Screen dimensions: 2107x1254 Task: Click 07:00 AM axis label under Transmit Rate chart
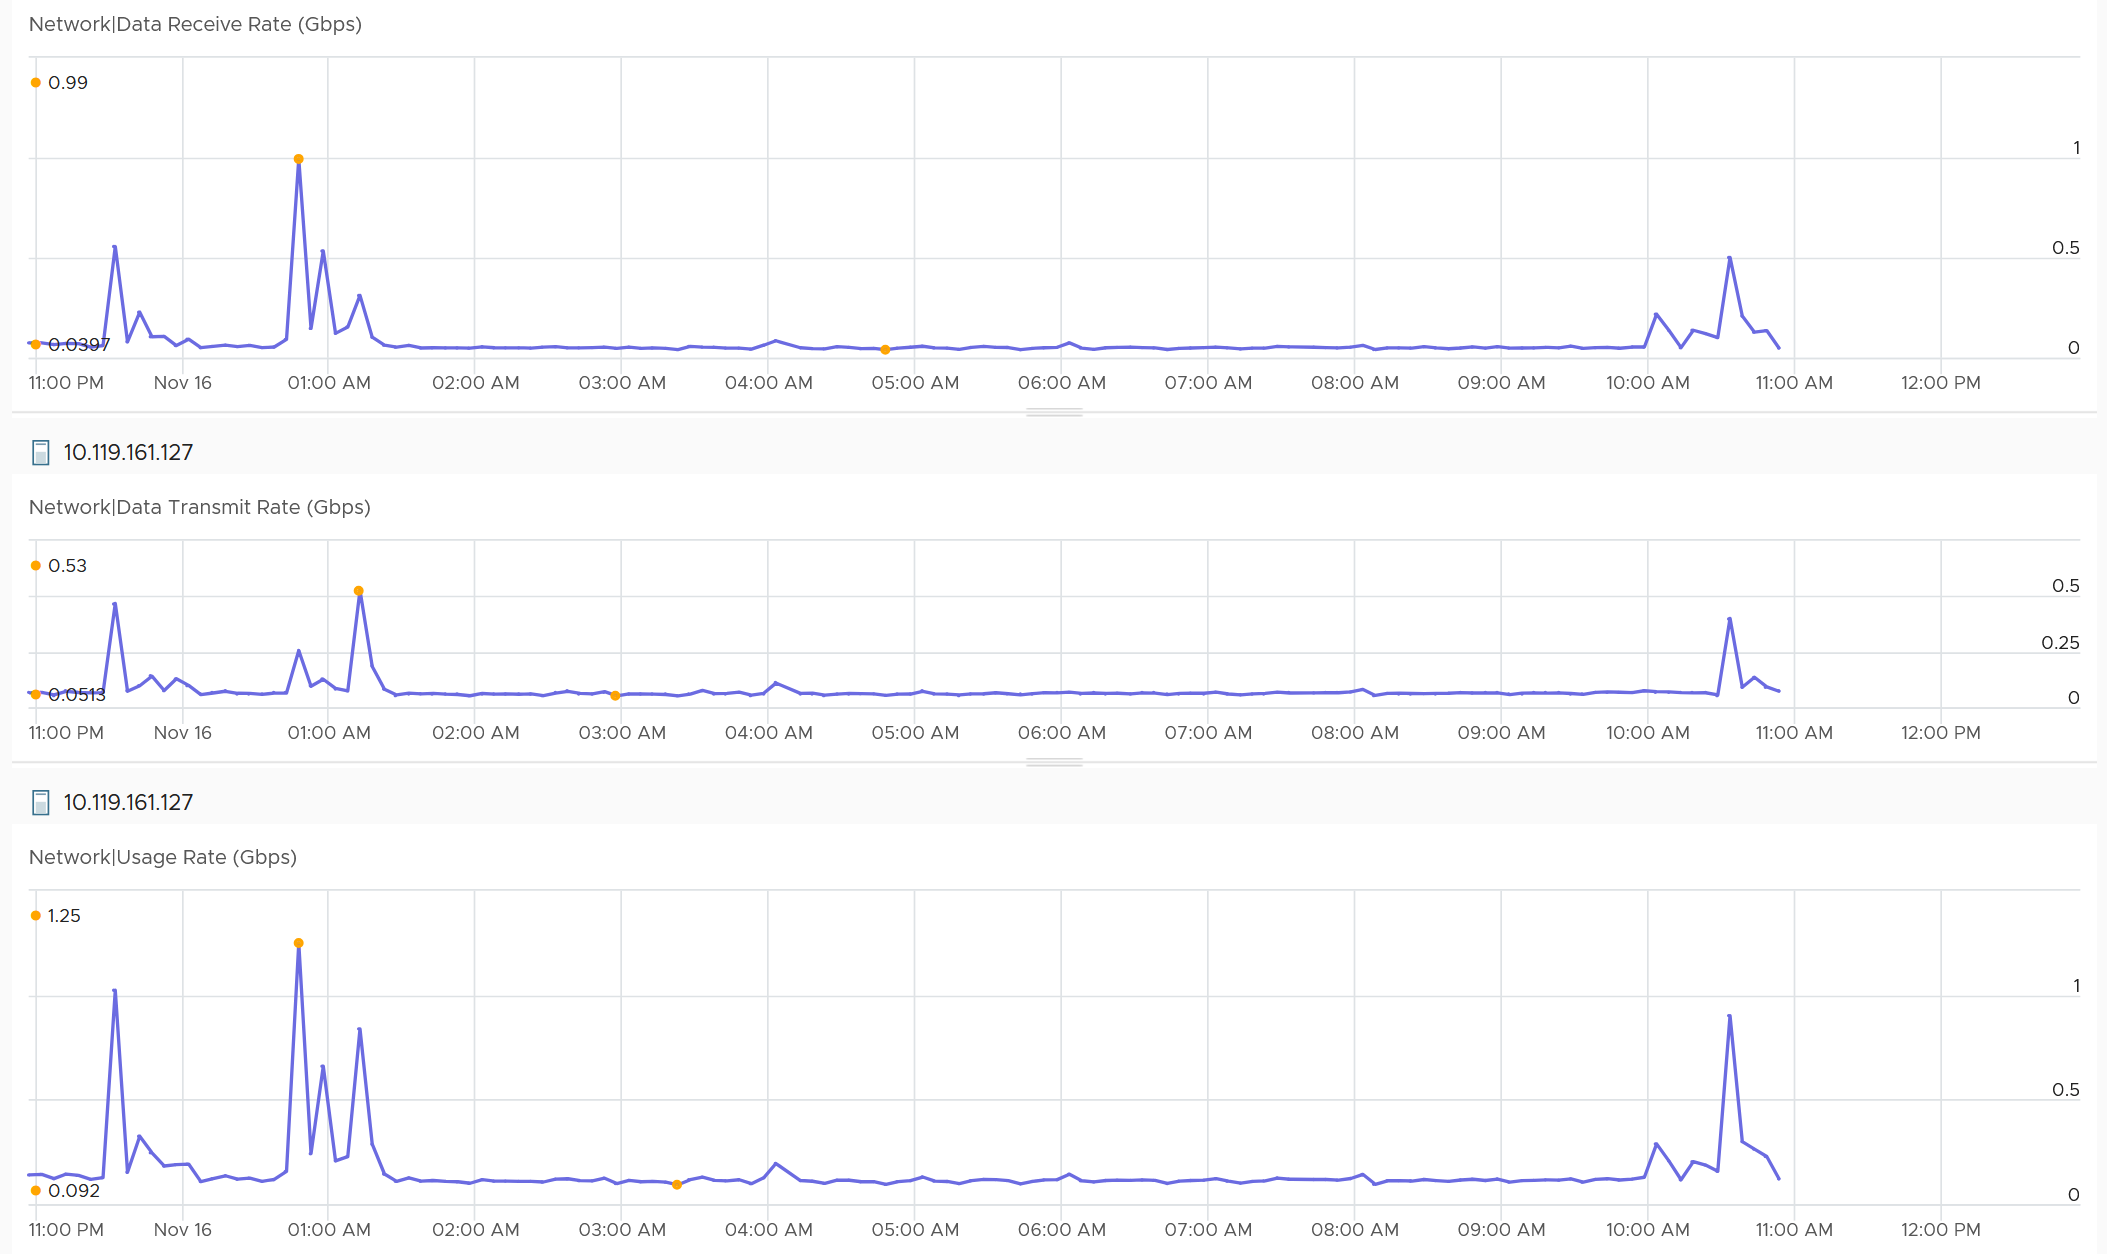(x=1208, y=733)
